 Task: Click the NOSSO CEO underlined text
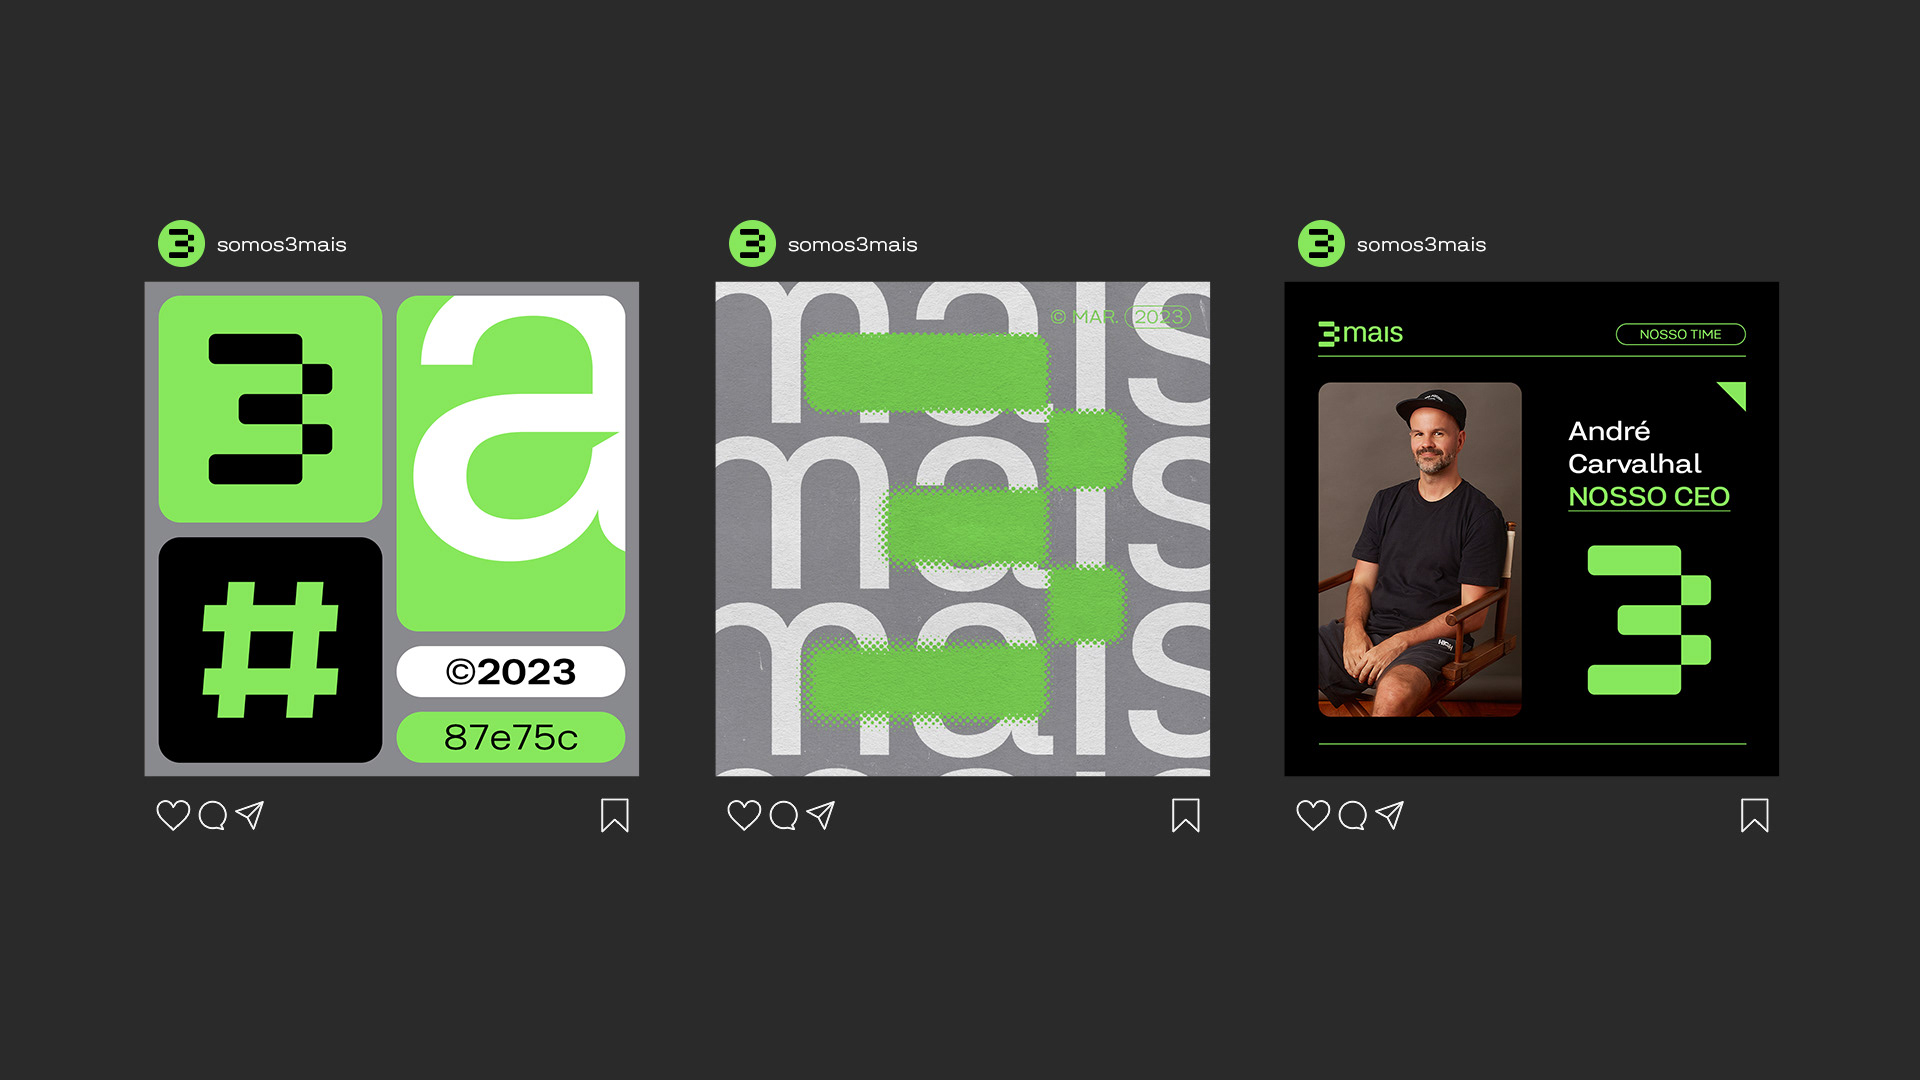1649,497
